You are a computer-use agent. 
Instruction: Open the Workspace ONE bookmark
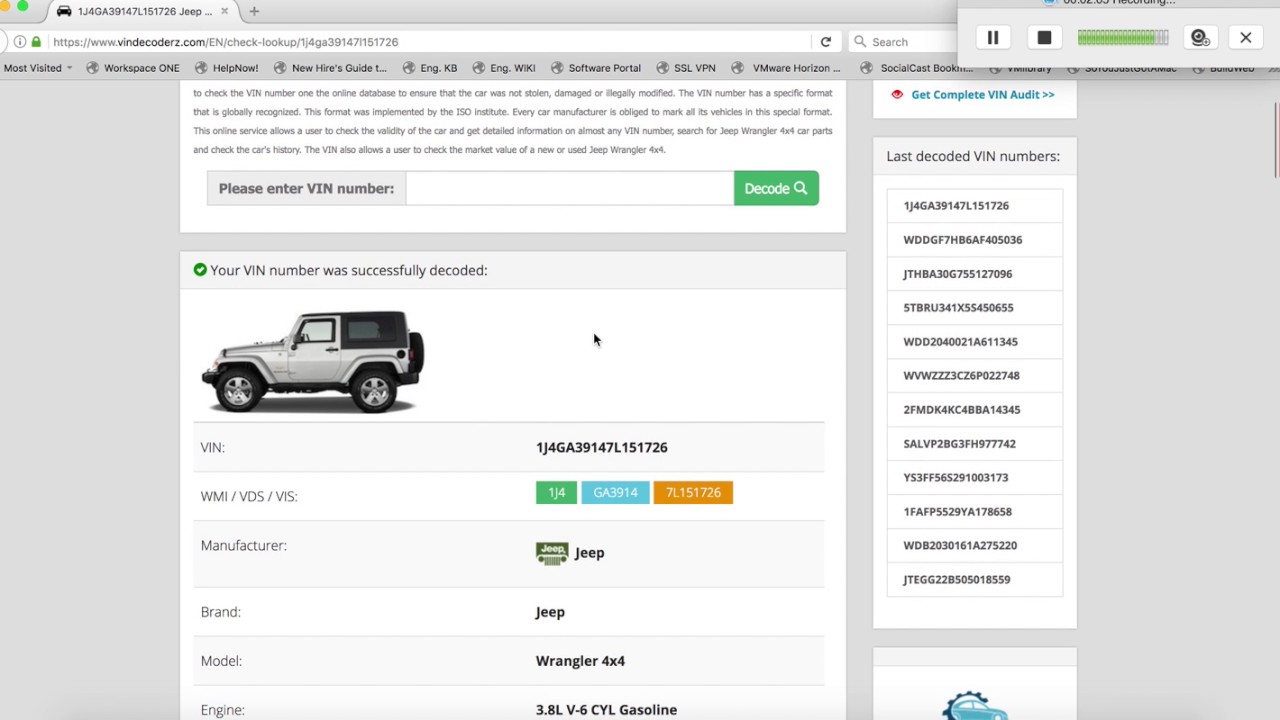pyautogui.click(x=133, y=68)
